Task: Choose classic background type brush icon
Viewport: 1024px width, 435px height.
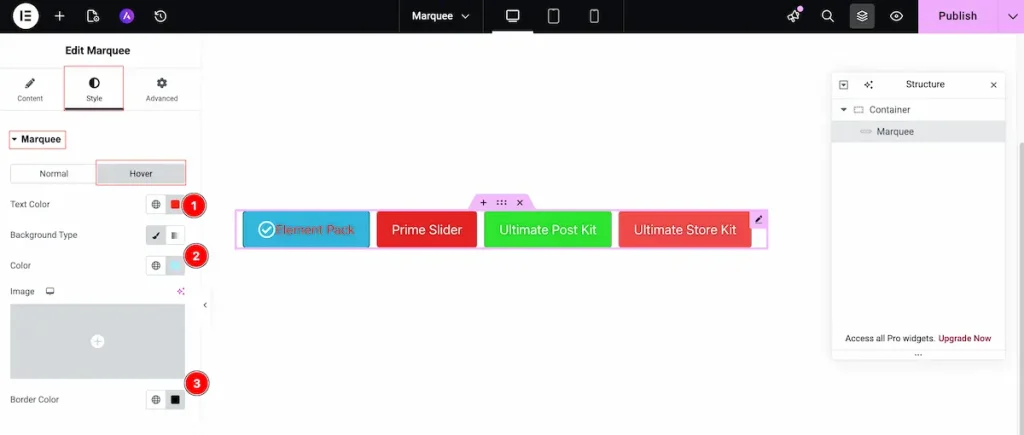Action: [x=156, y=235]
